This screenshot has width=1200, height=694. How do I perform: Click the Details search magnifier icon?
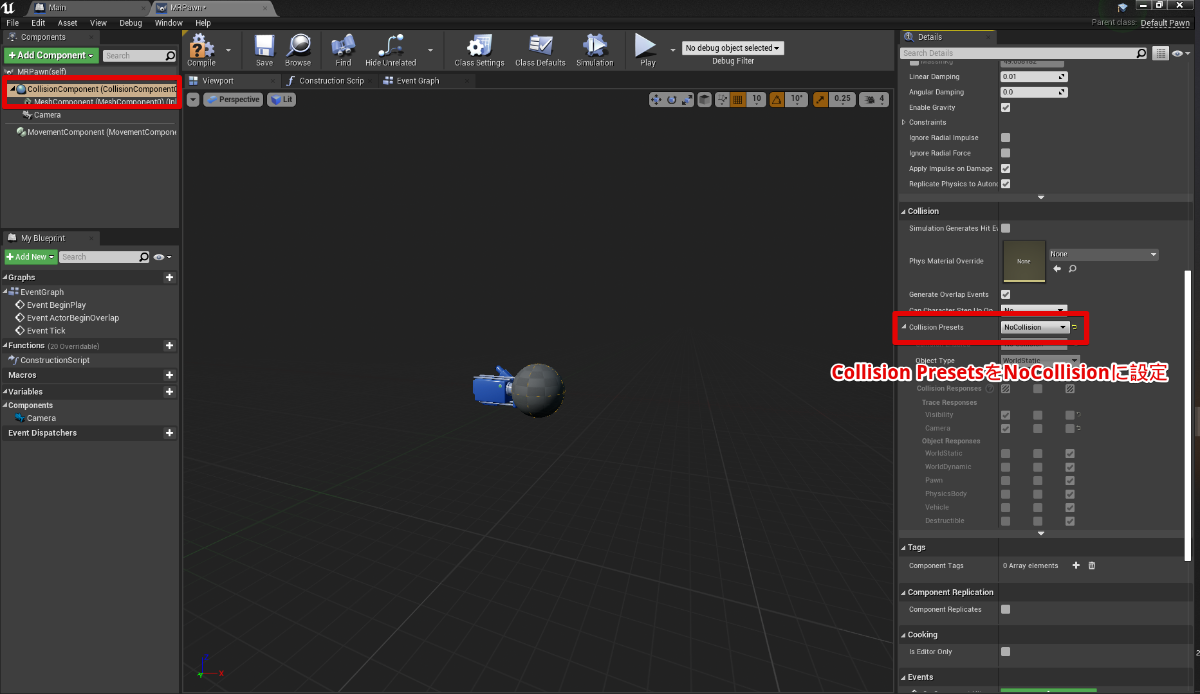1142,53
